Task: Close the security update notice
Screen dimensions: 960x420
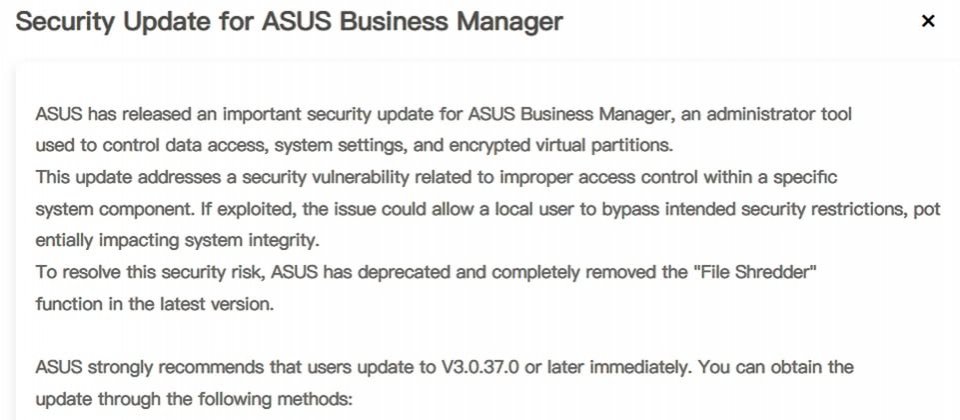Action: click(x=928, y=21)
